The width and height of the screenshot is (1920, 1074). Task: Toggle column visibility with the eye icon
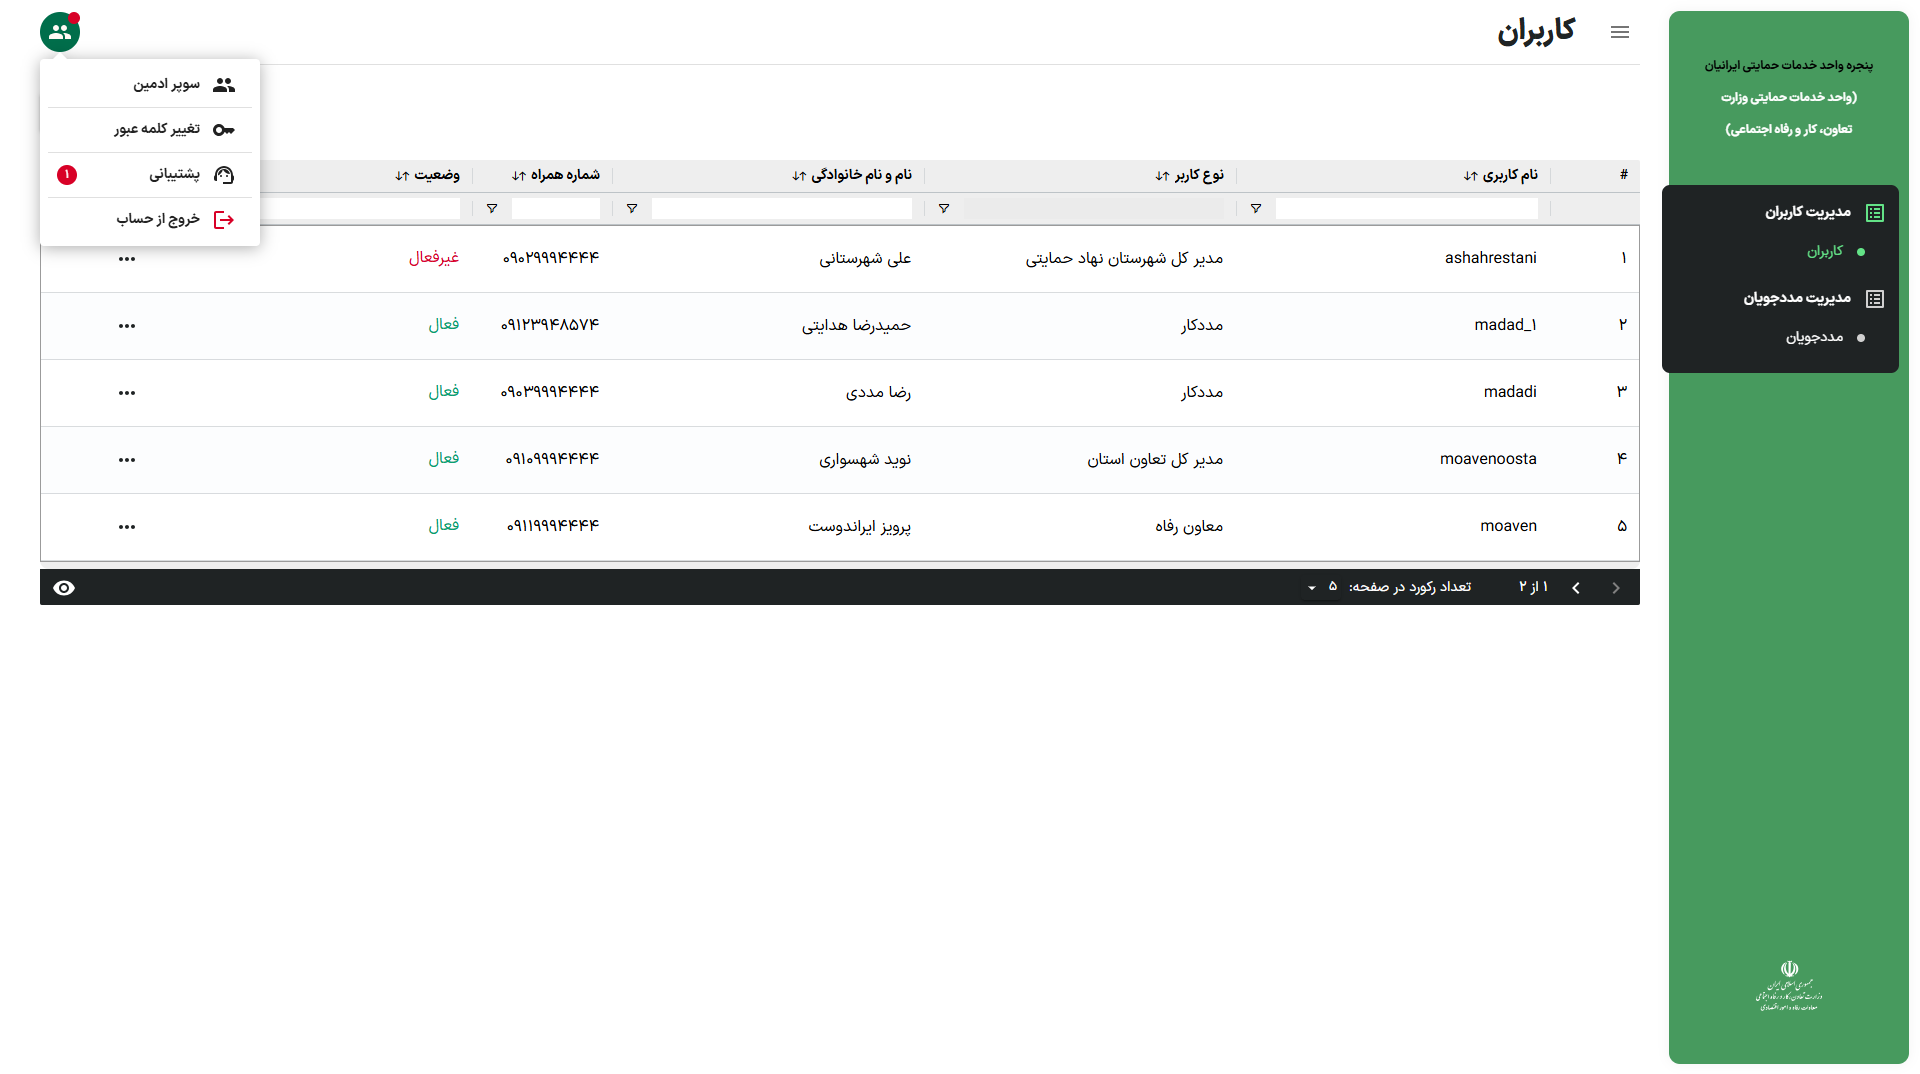click(64, 588)
